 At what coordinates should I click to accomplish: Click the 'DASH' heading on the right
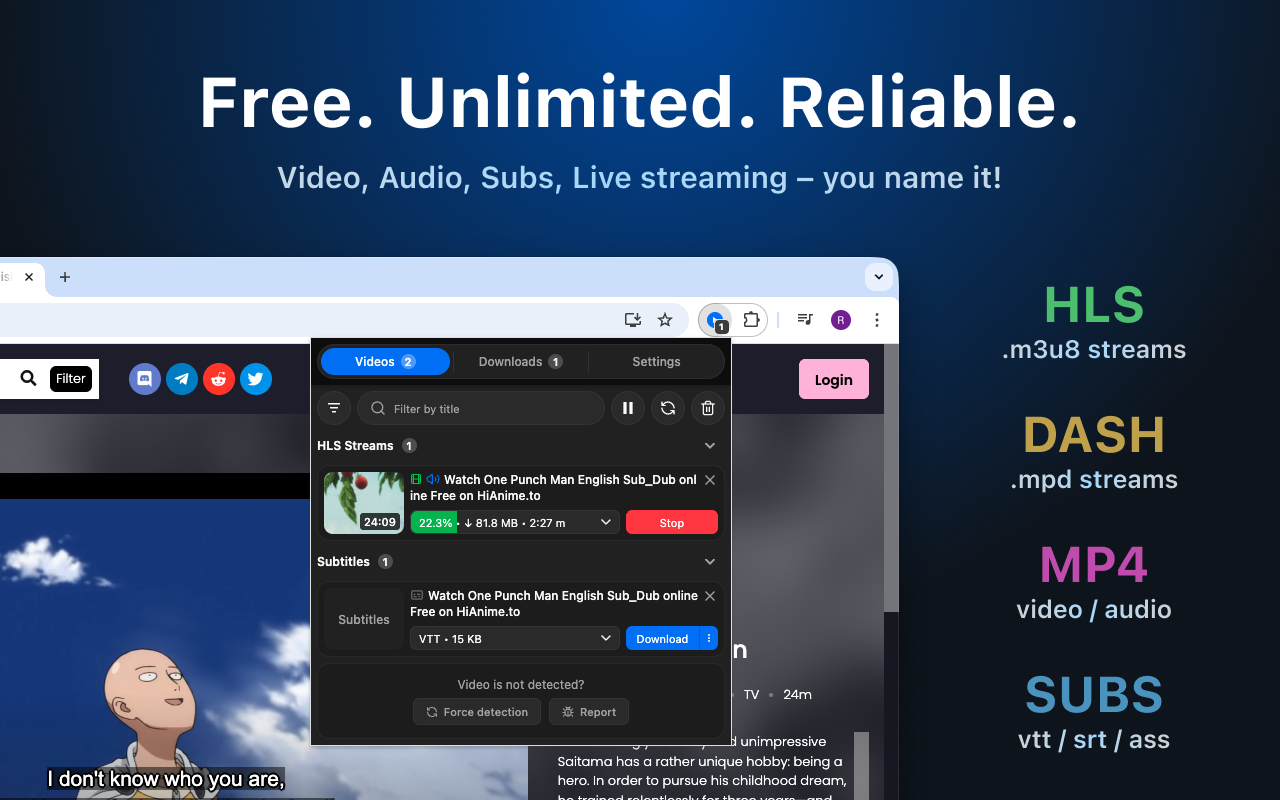1094,435
